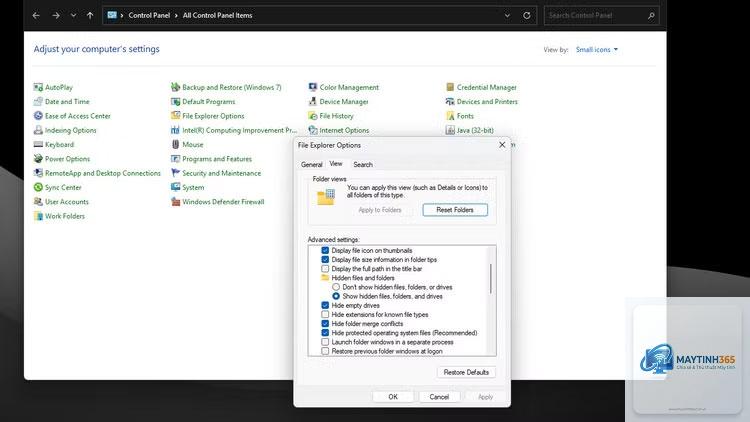Open Date and Time icon
The height and width of the screenshot is (422, 750).
[38, 101]
